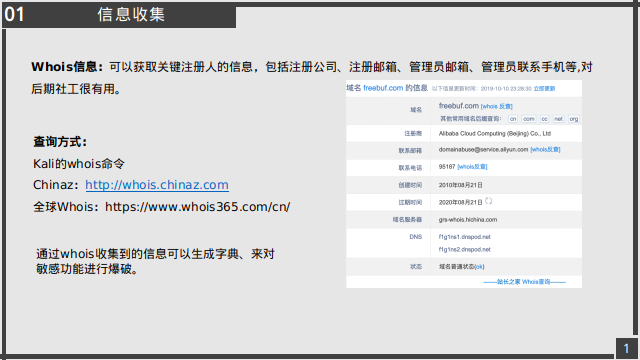Open the 站长之家 Whois查询 footer link

tap(524, 282)
